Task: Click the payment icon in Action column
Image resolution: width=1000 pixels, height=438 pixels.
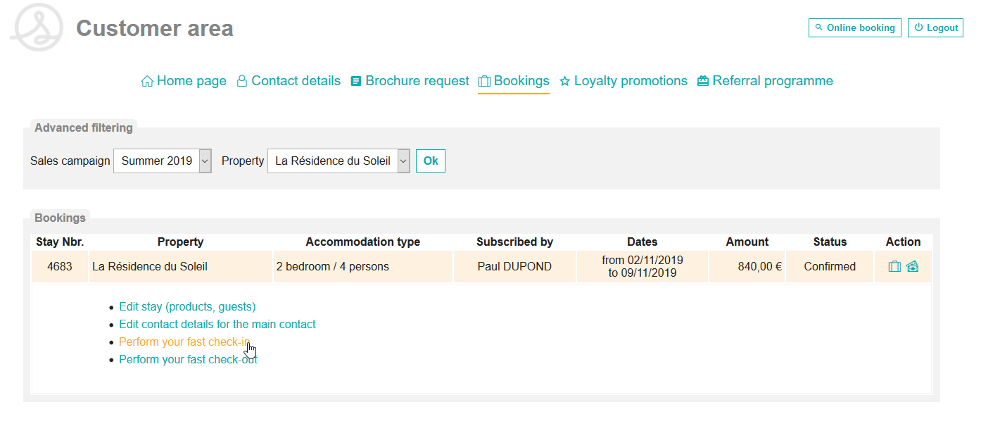Action: tap(912, 267)
